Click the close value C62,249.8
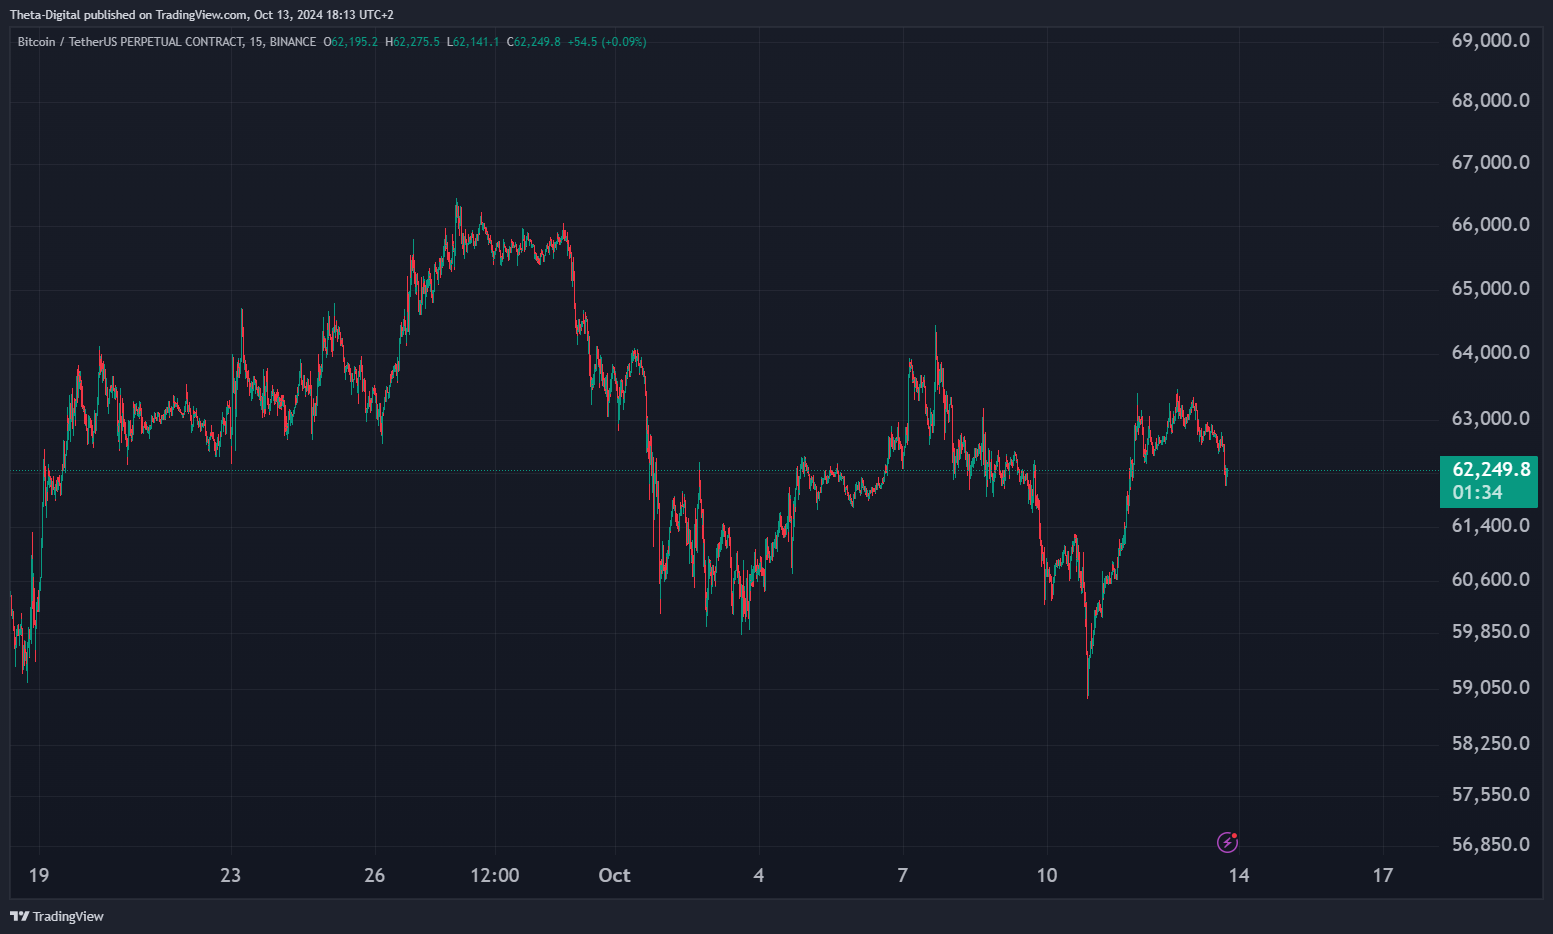1553x934 pixels. click(x=533, y=42)
